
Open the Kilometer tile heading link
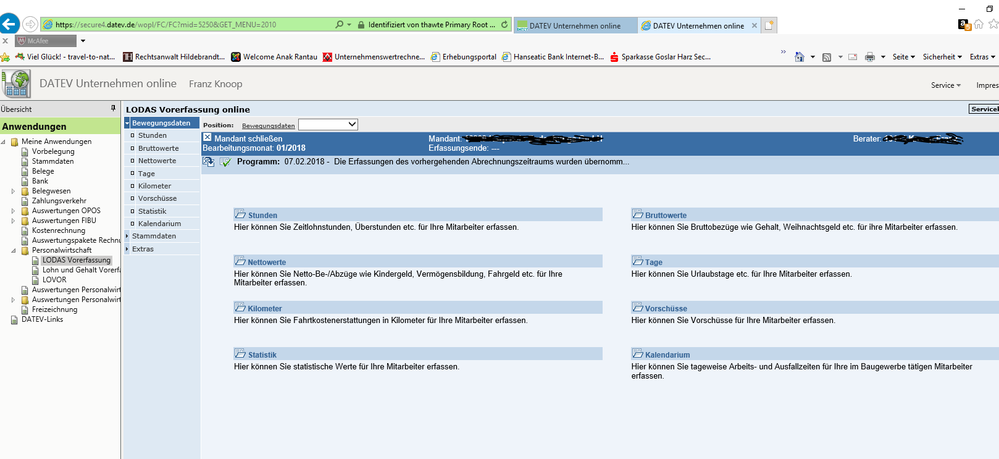265,309
